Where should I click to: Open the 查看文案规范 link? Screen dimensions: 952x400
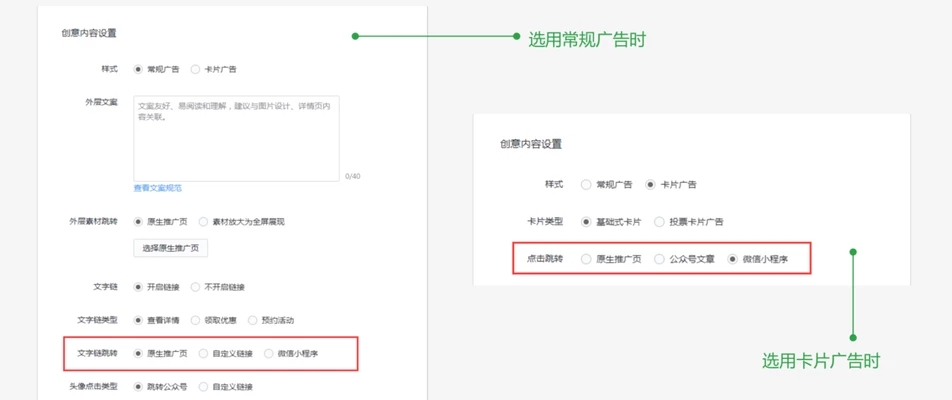click(x=158, y=188)
